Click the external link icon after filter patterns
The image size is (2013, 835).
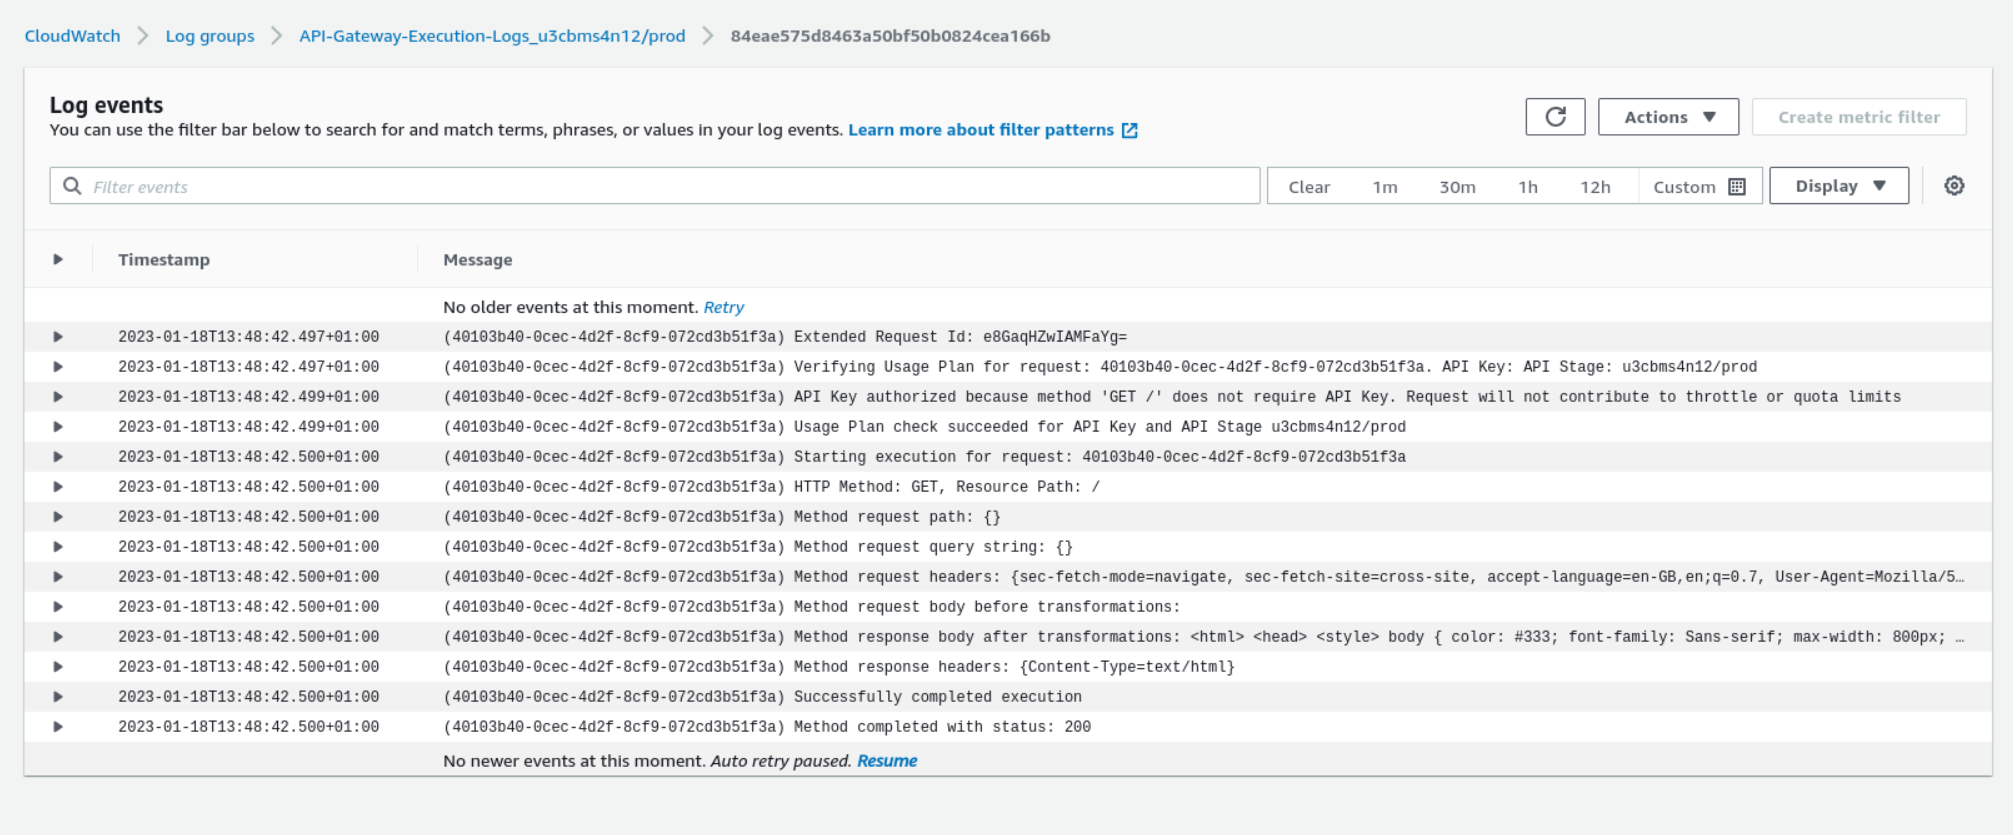click(x=1130, y=130)
